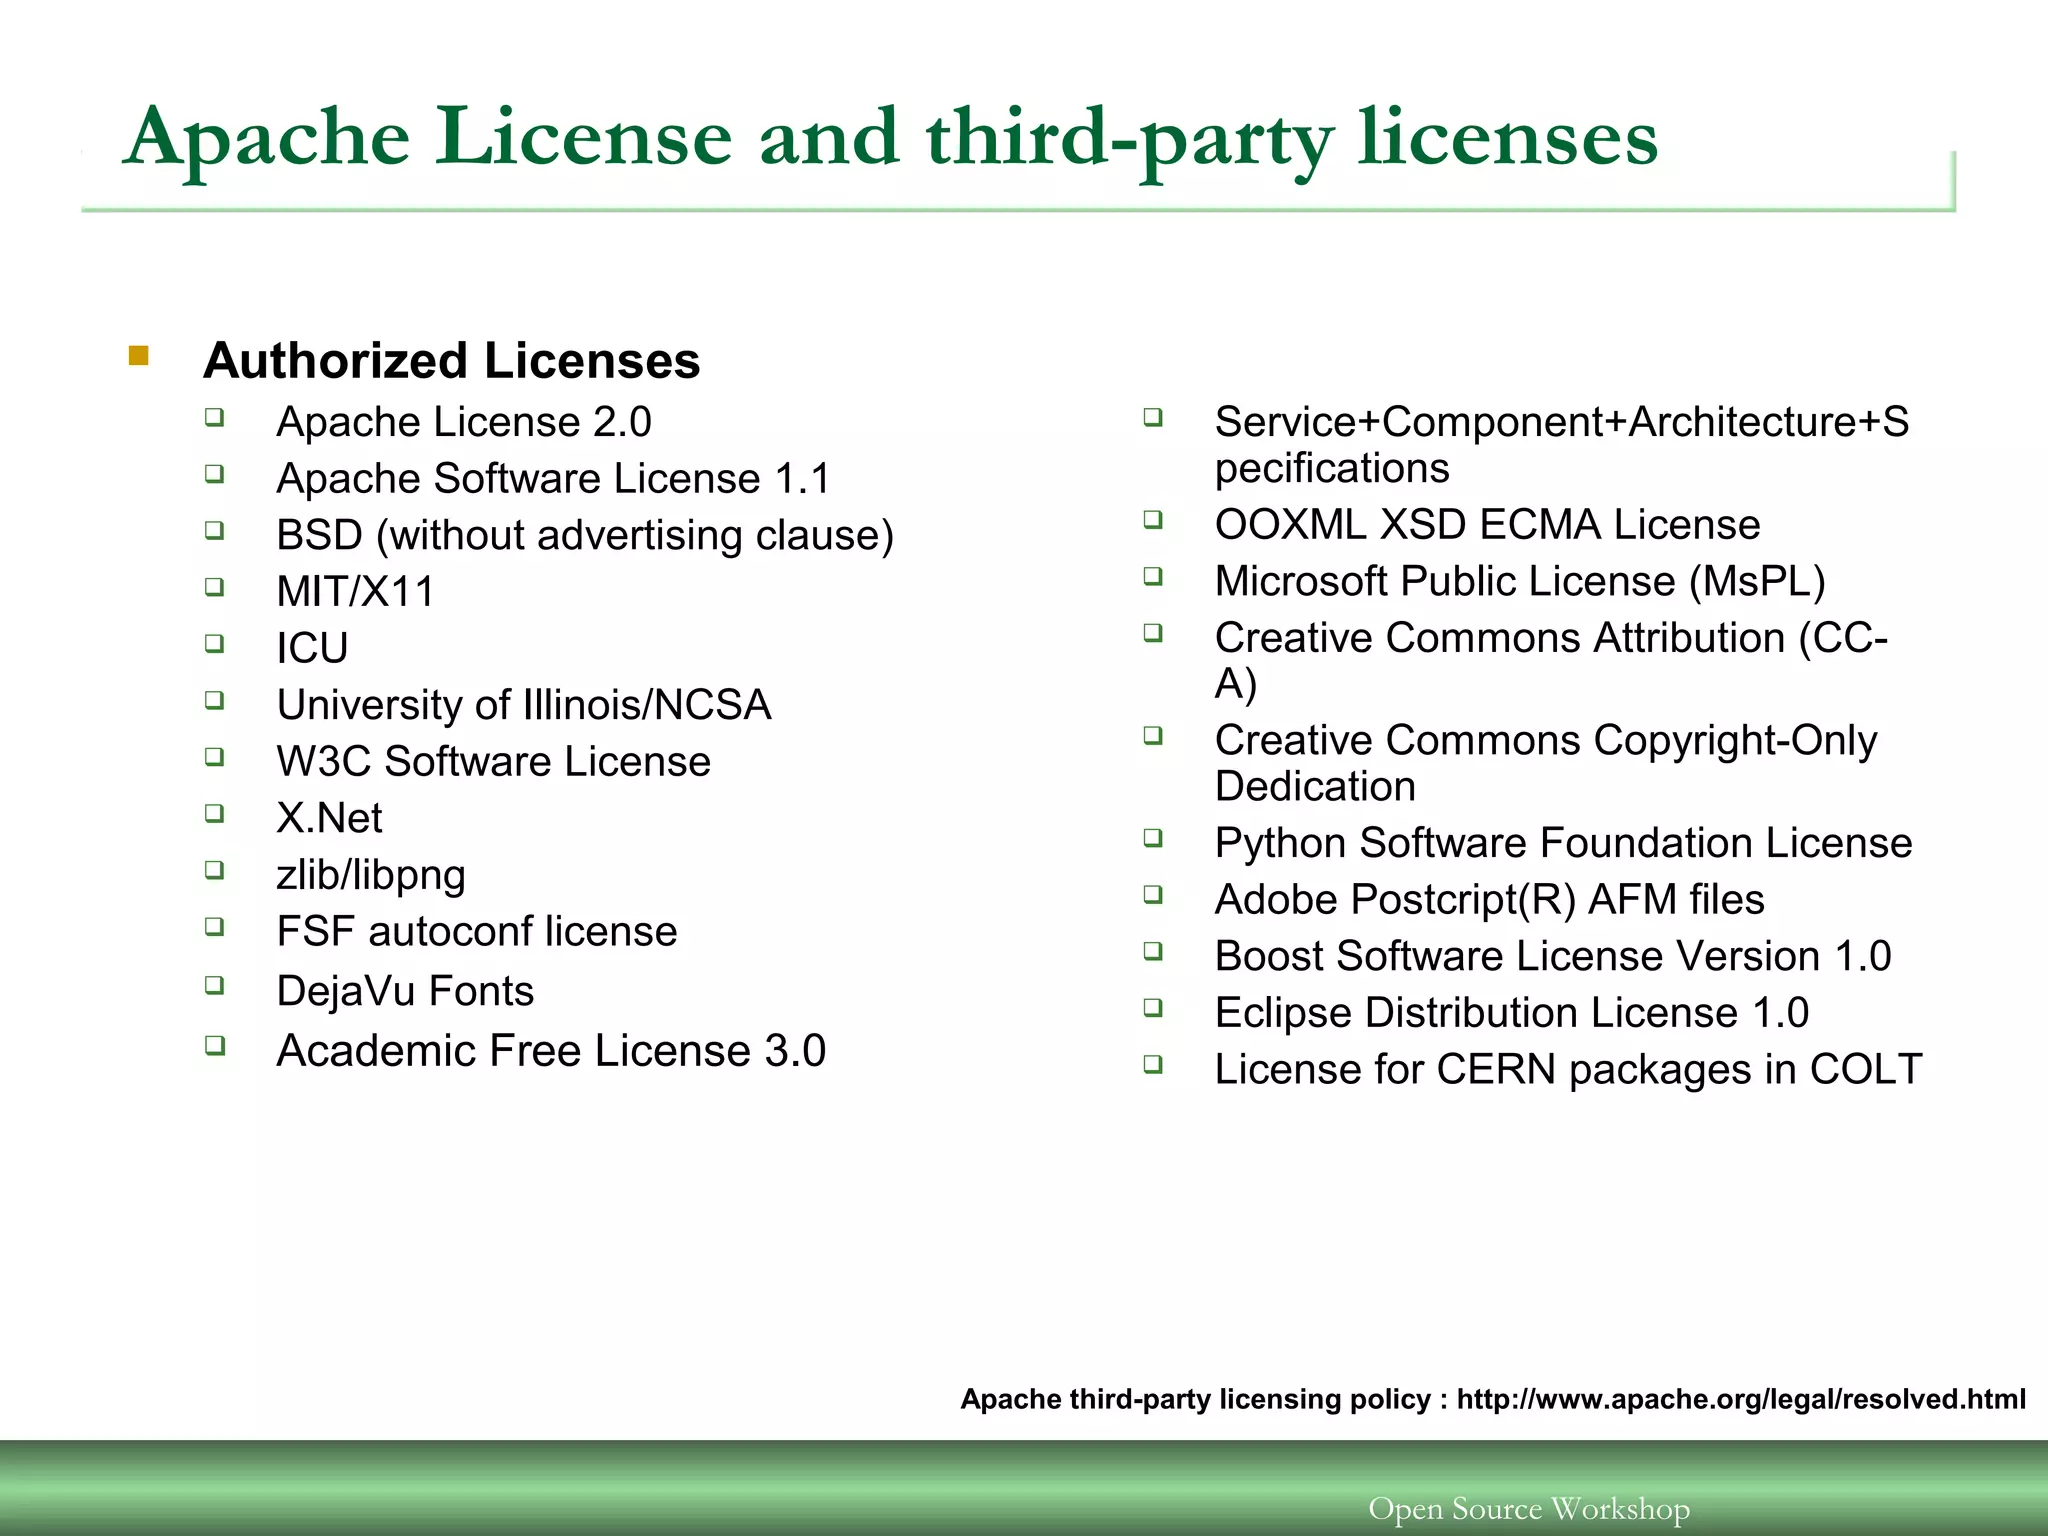Select 'Python Software Foundation License' entry
This screenshot has height=1536, width=2048.
(1563, 844)
